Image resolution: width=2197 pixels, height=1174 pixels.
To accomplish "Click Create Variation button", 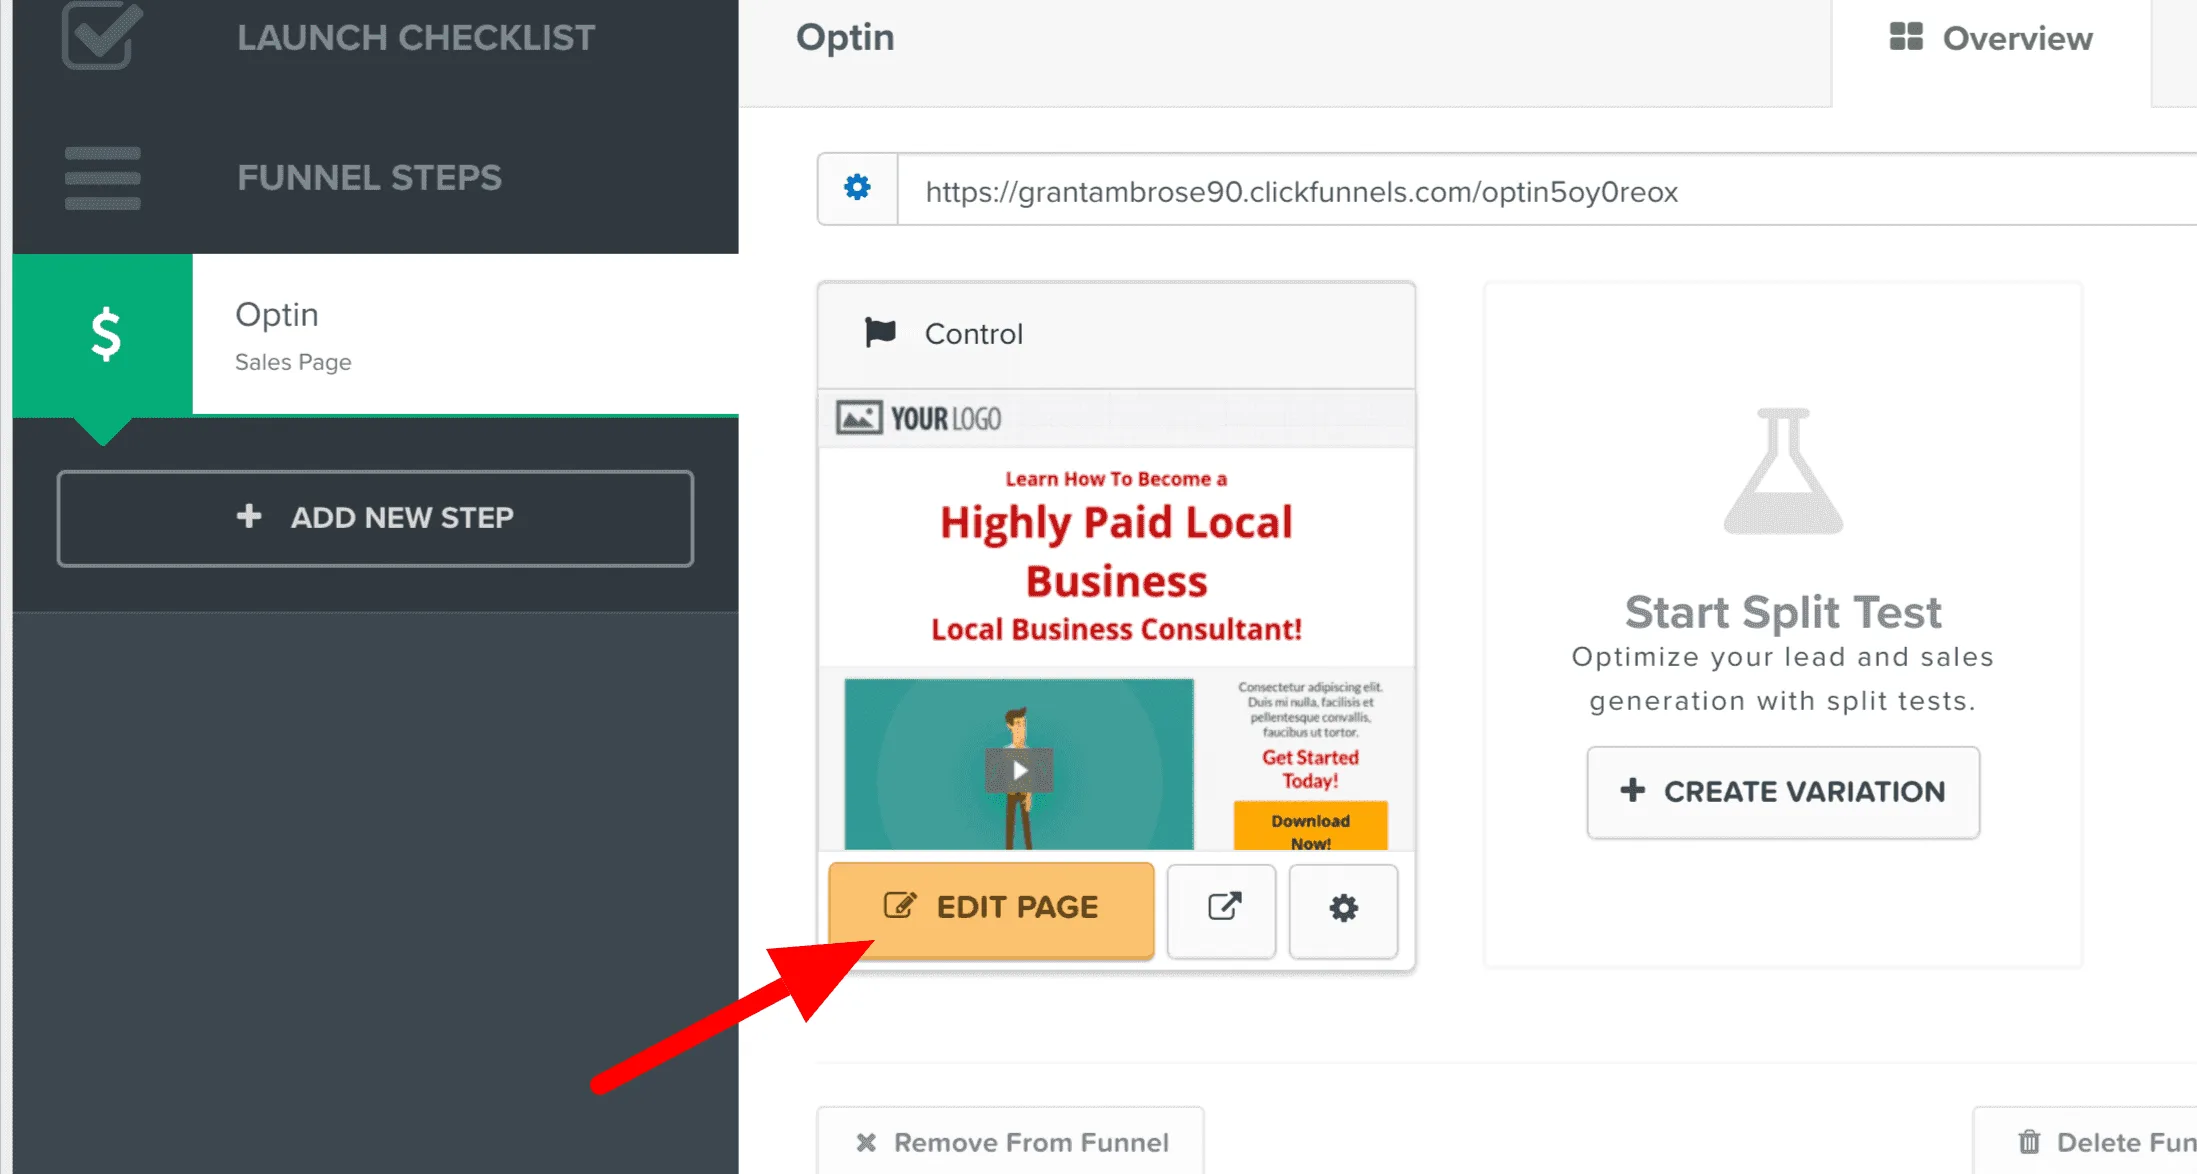I will click(1783, 792).
